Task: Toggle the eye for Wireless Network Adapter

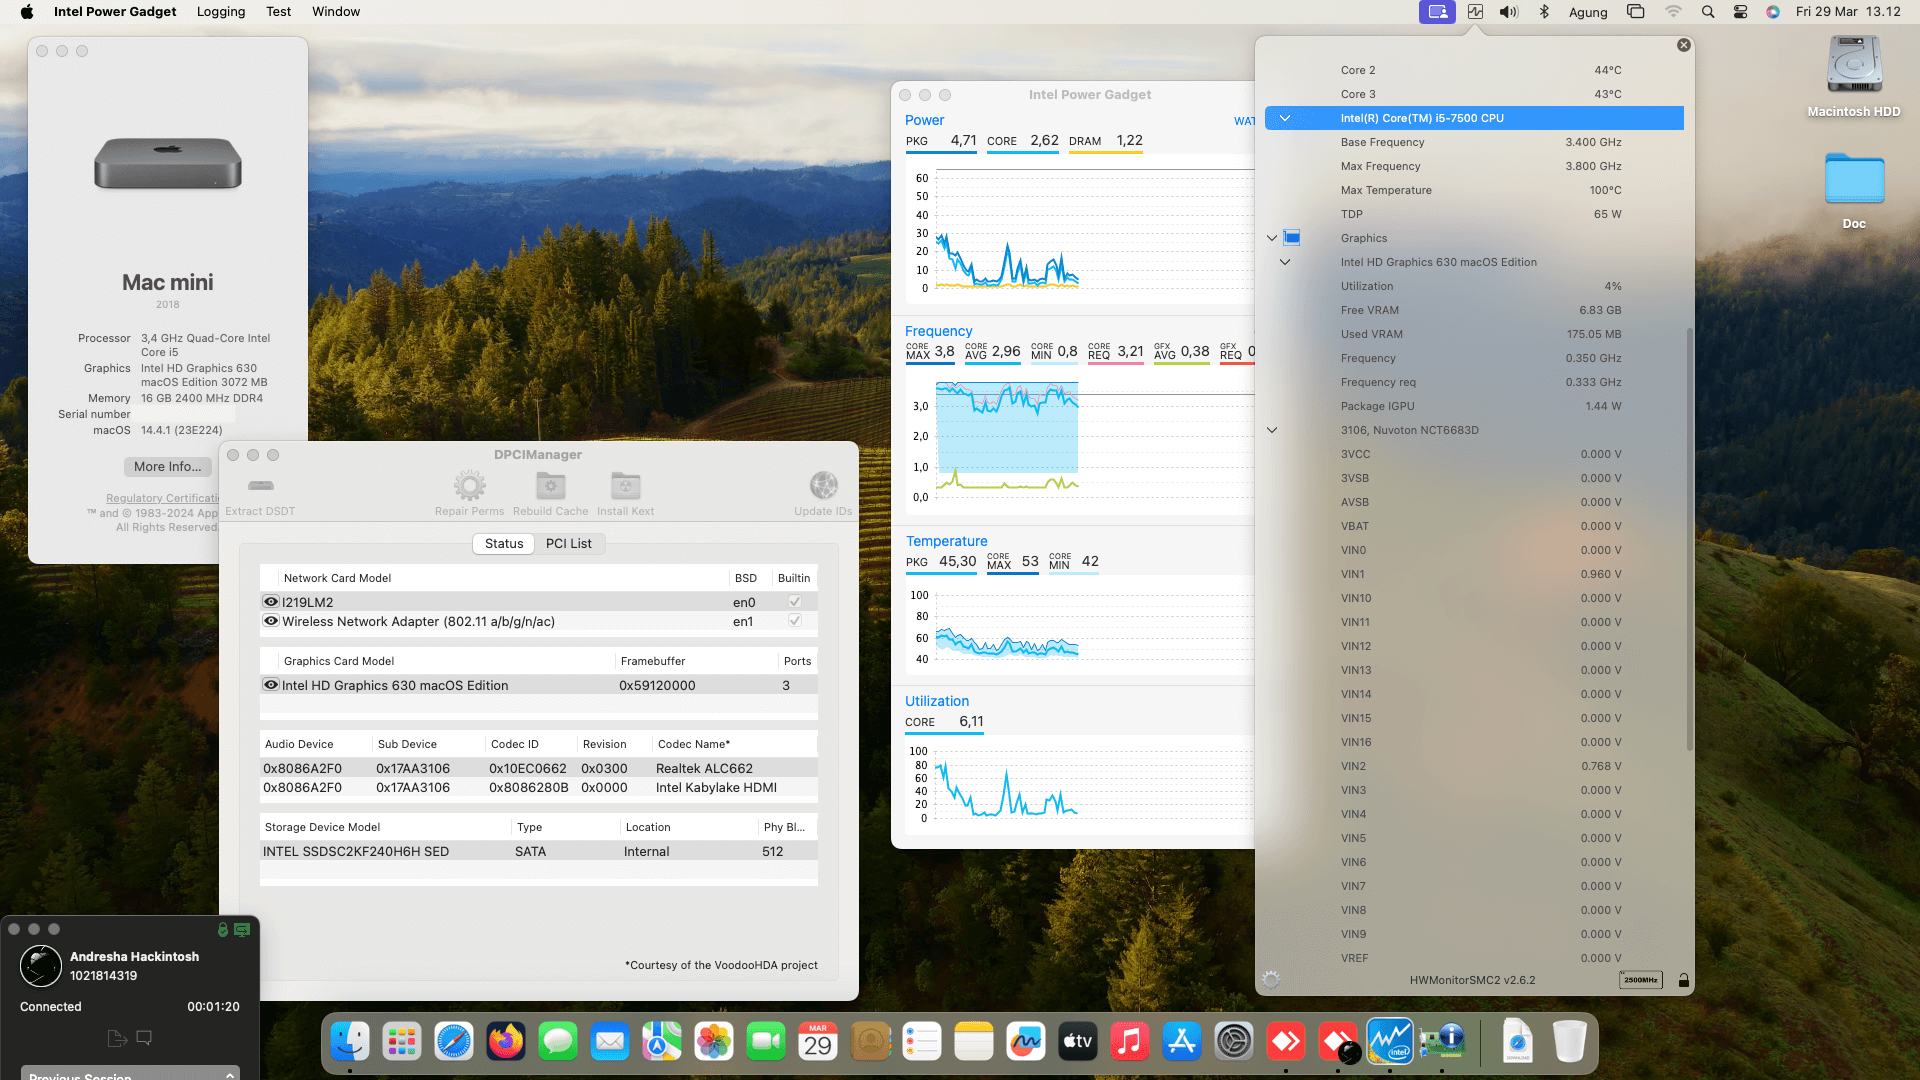Action: pos(270,621)
